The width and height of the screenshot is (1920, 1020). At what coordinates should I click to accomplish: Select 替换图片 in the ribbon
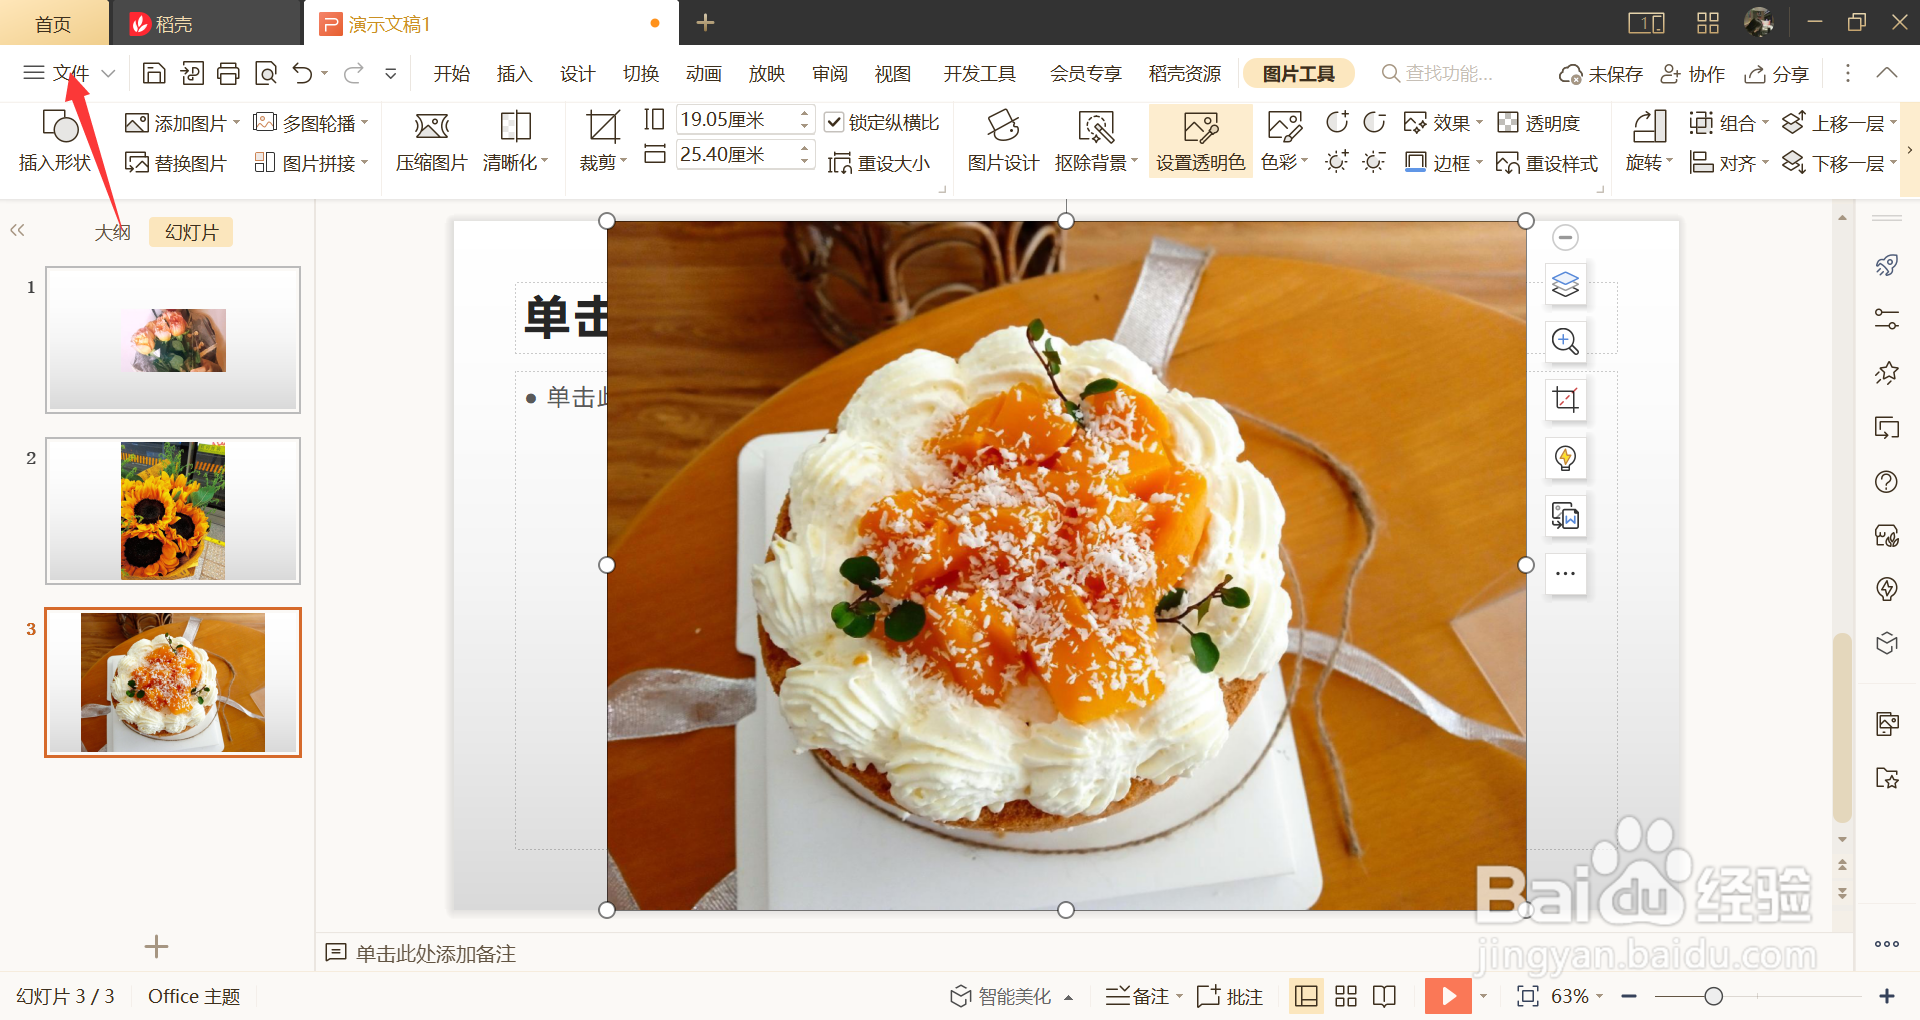[176, 162]
